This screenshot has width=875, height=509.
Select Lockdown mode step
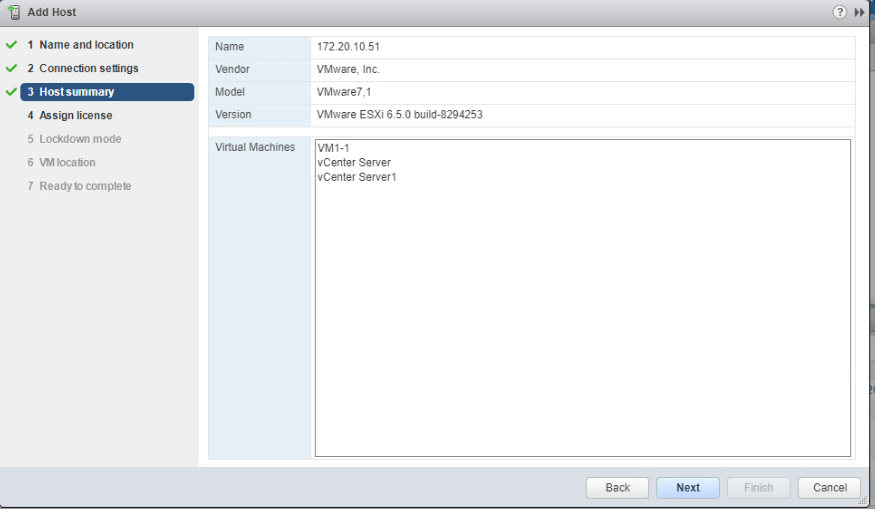click(80, 139)
